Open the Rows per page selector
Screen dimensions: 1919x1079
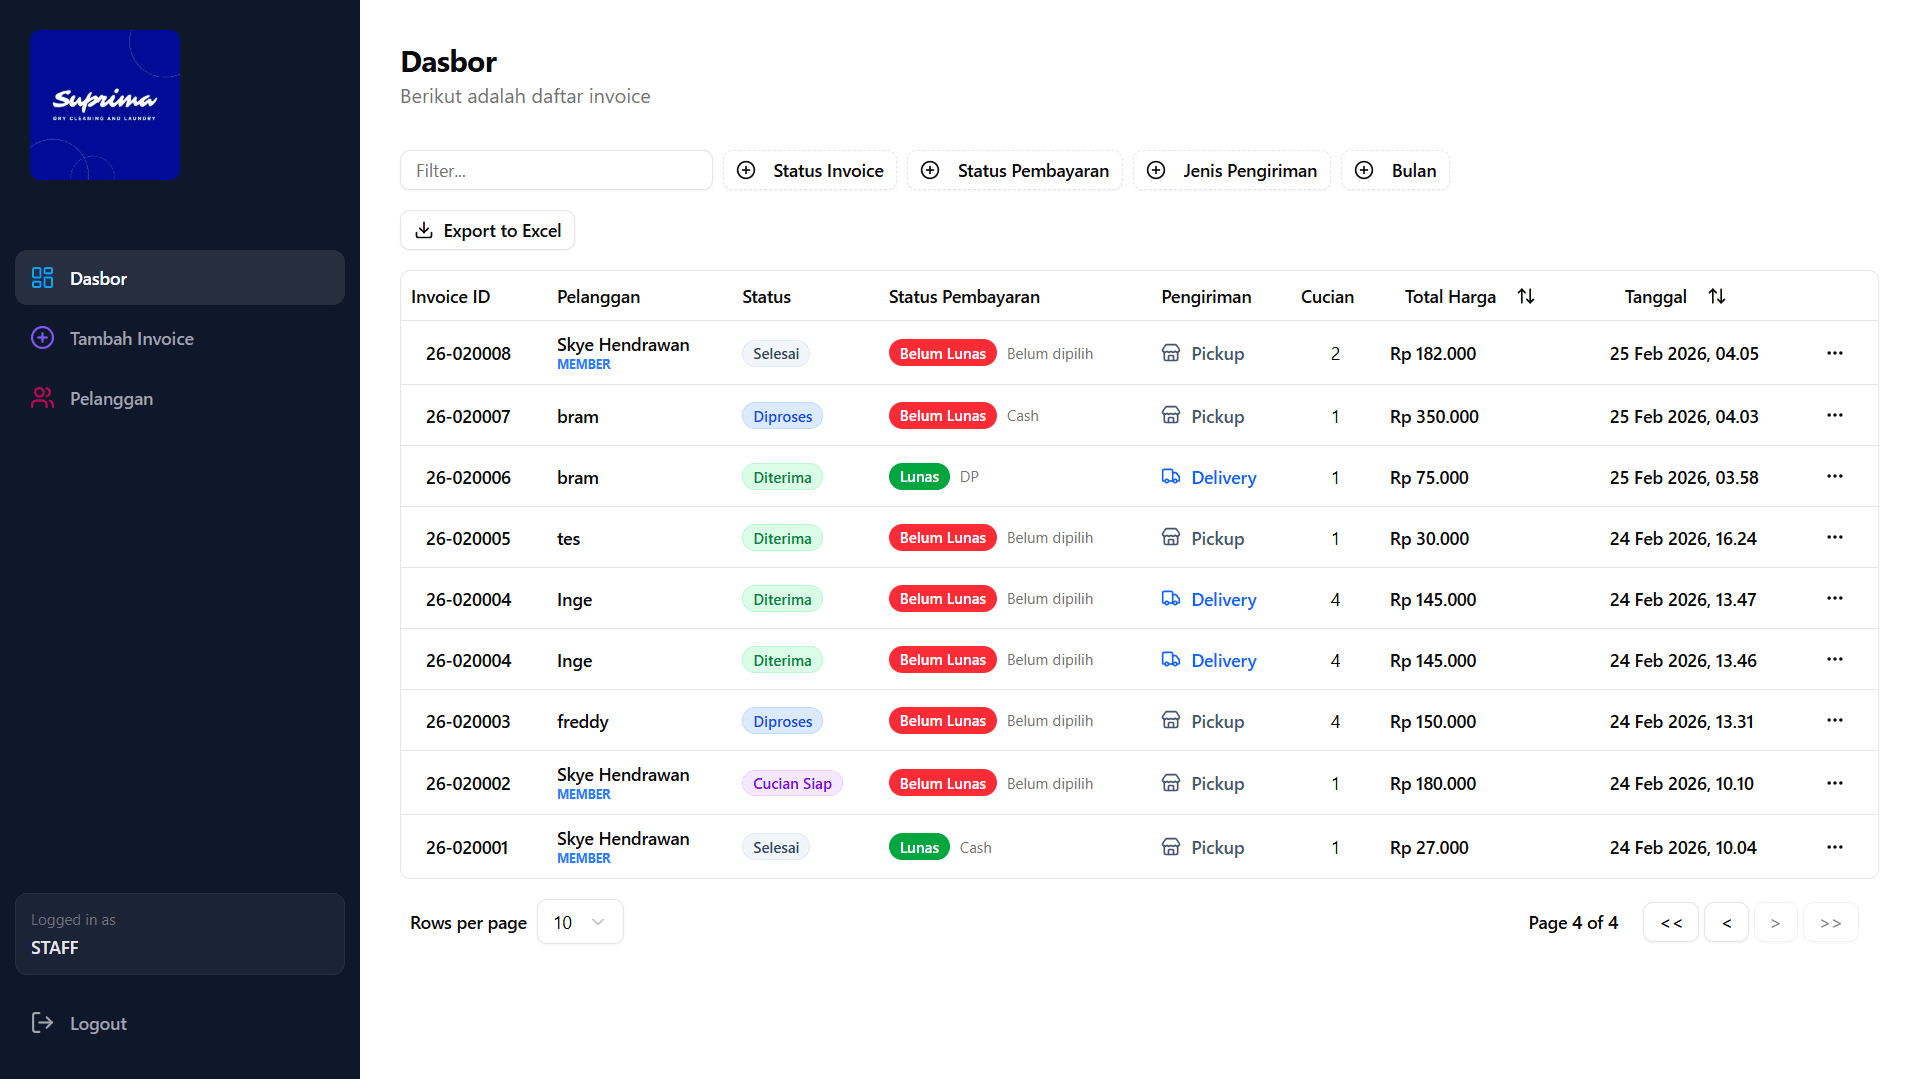click(x=579, y=922)
